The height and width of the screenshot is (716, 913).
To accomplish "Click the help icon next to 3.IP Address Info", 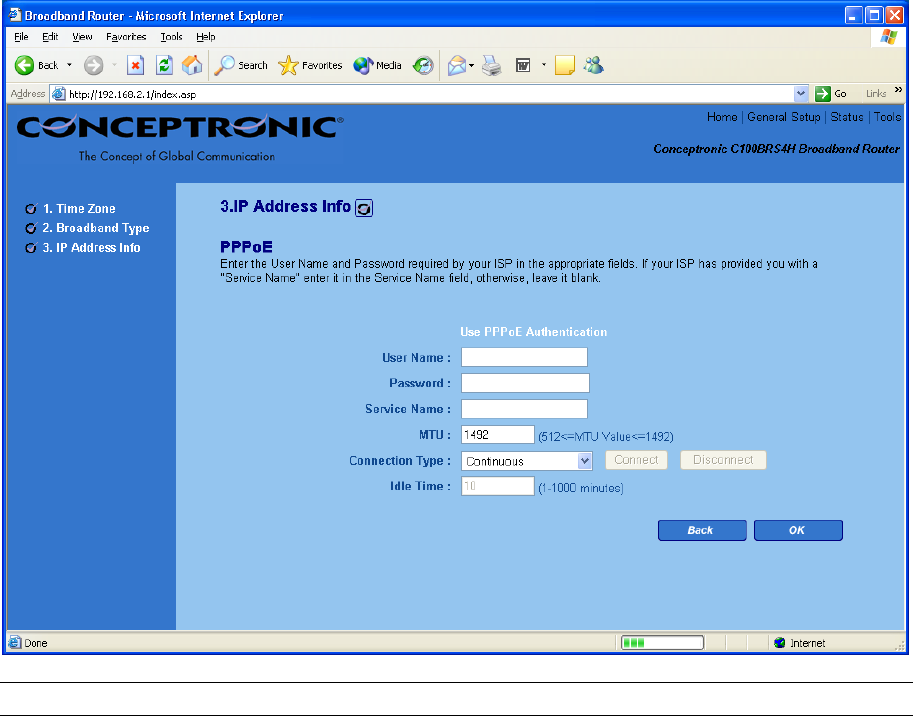I will (x=364, y=208).
